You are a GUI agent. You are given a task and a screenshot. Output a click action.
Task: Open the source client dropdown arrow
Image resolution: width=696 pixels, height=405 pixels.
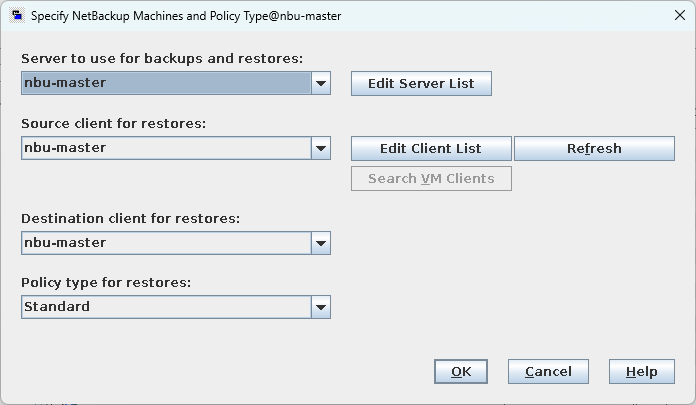tap(320, 149)
